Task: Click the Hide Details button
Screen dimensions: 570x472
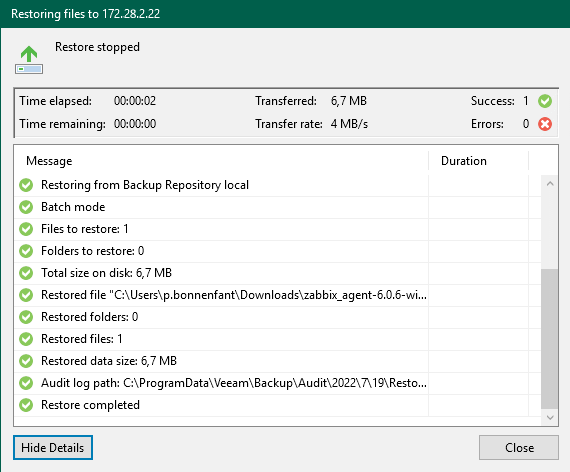Action: (53, 447)
